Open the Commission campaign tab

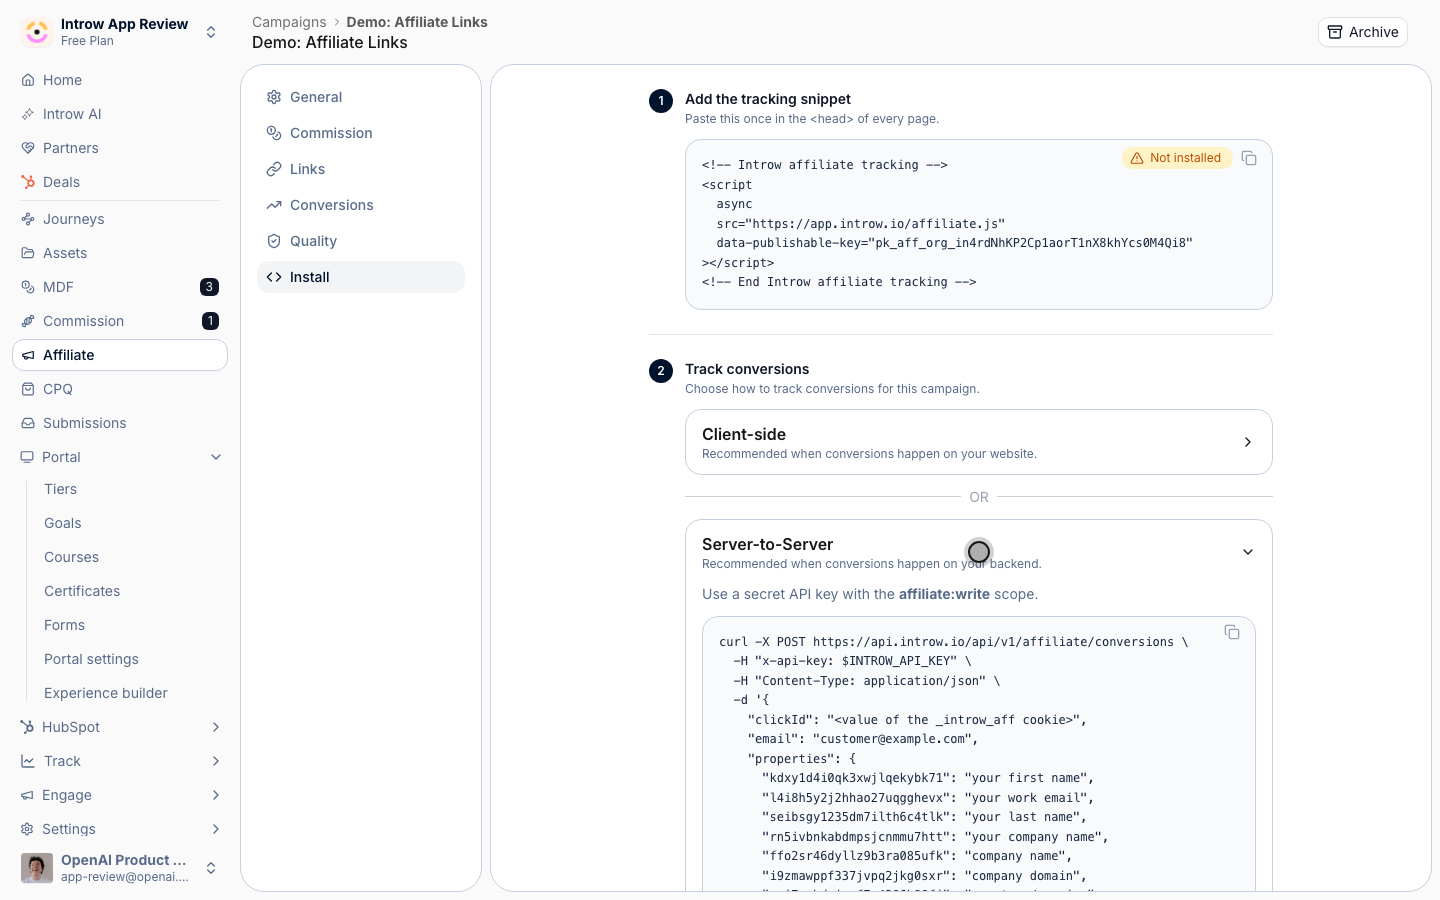coord(361,133)
